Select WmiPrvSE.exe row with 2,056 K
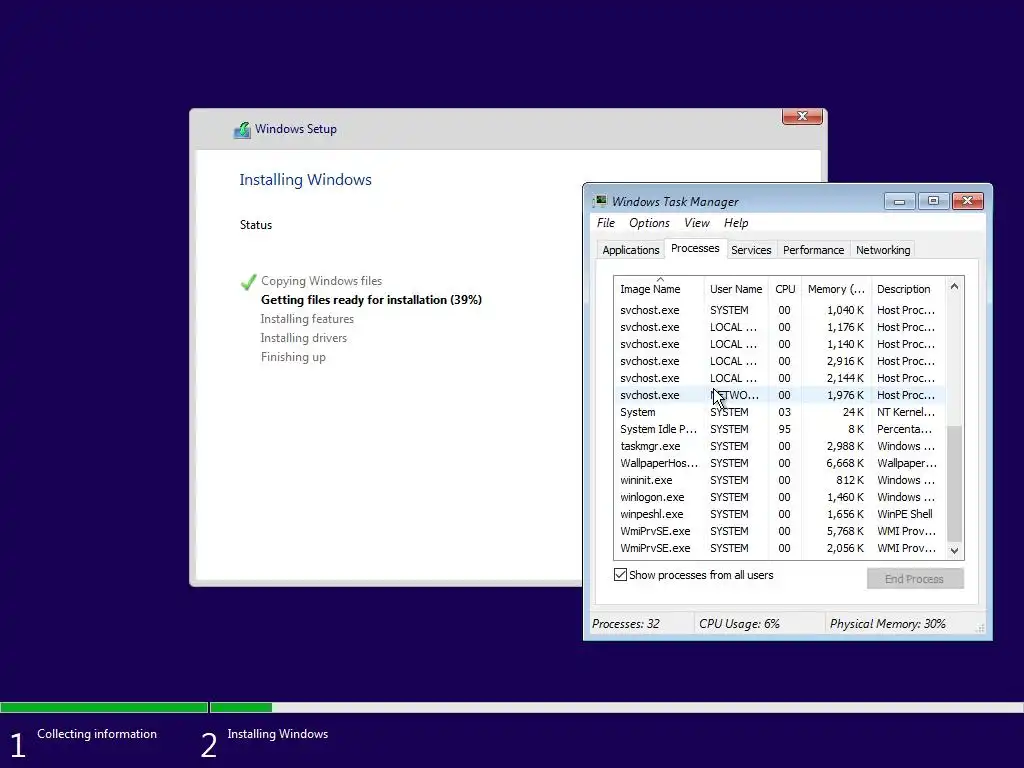Screen dimensions: 1024x768 pos(780,548)
